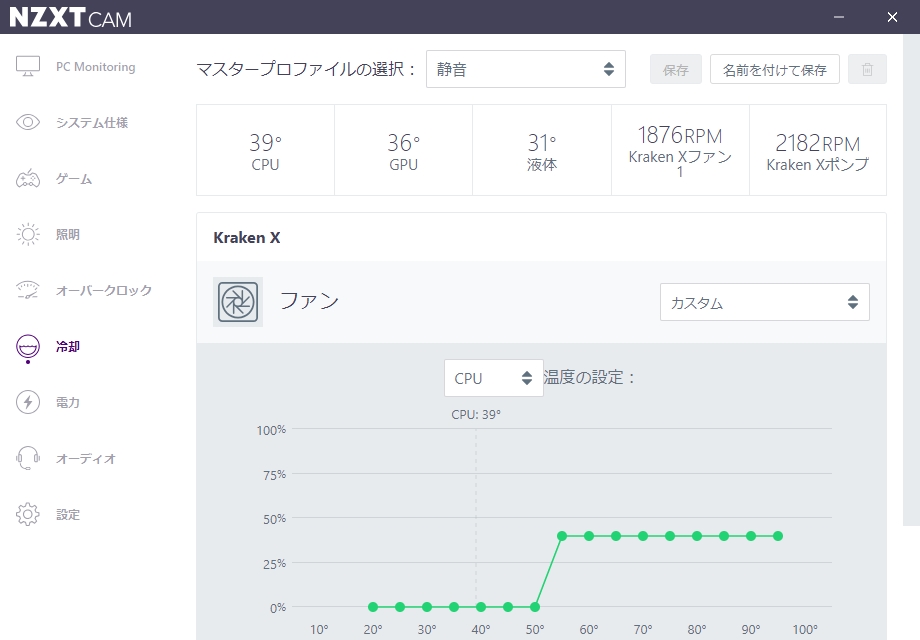Click the sun icon for 照明
The height and width of the screenshot is (640, 920).
(28, 234)
